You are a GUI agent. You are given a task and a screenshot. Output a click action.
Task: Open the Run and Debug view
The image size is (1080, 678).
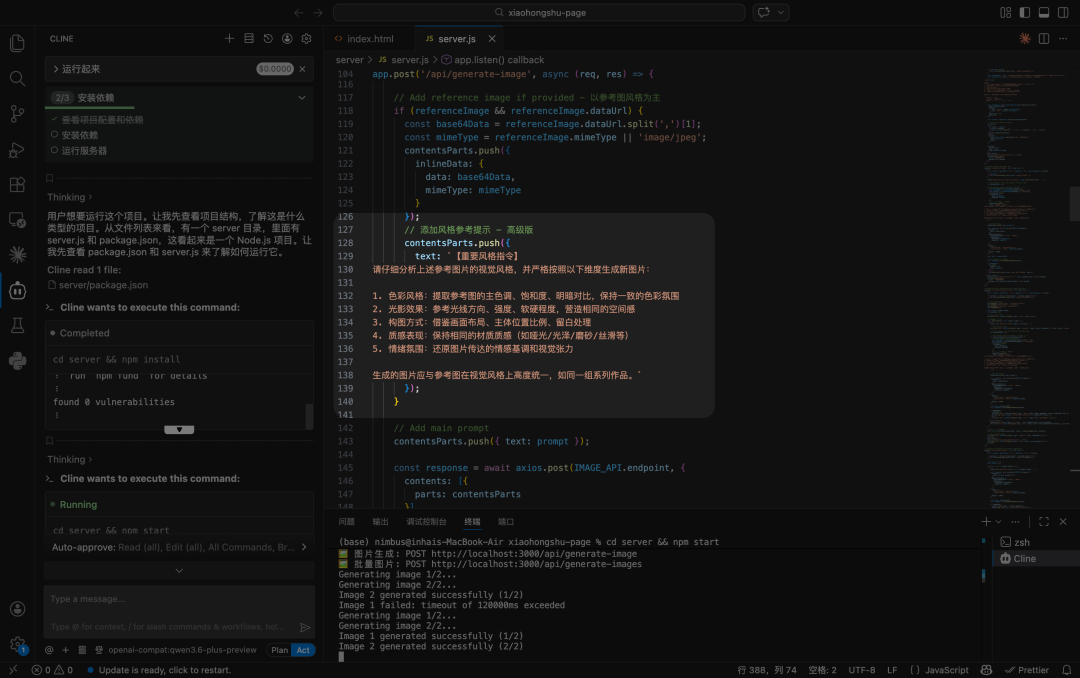(x=17, y=150)
